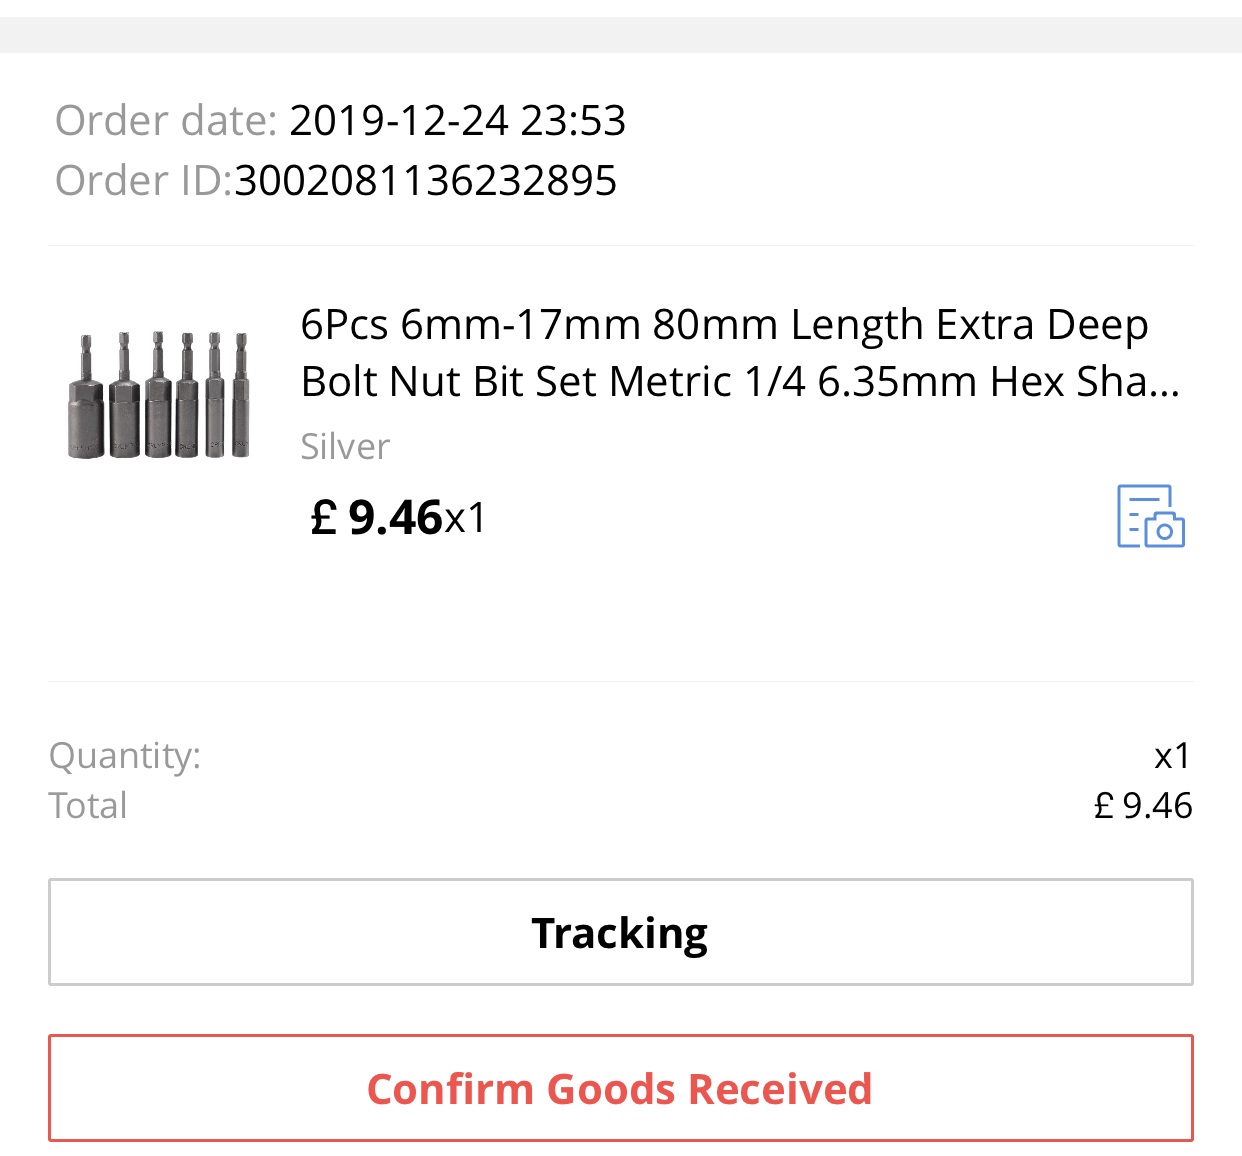This screenshot has height=1156, width=1242.
Task: Click the £ 9.46 total amount
Action: point(1143,805)
